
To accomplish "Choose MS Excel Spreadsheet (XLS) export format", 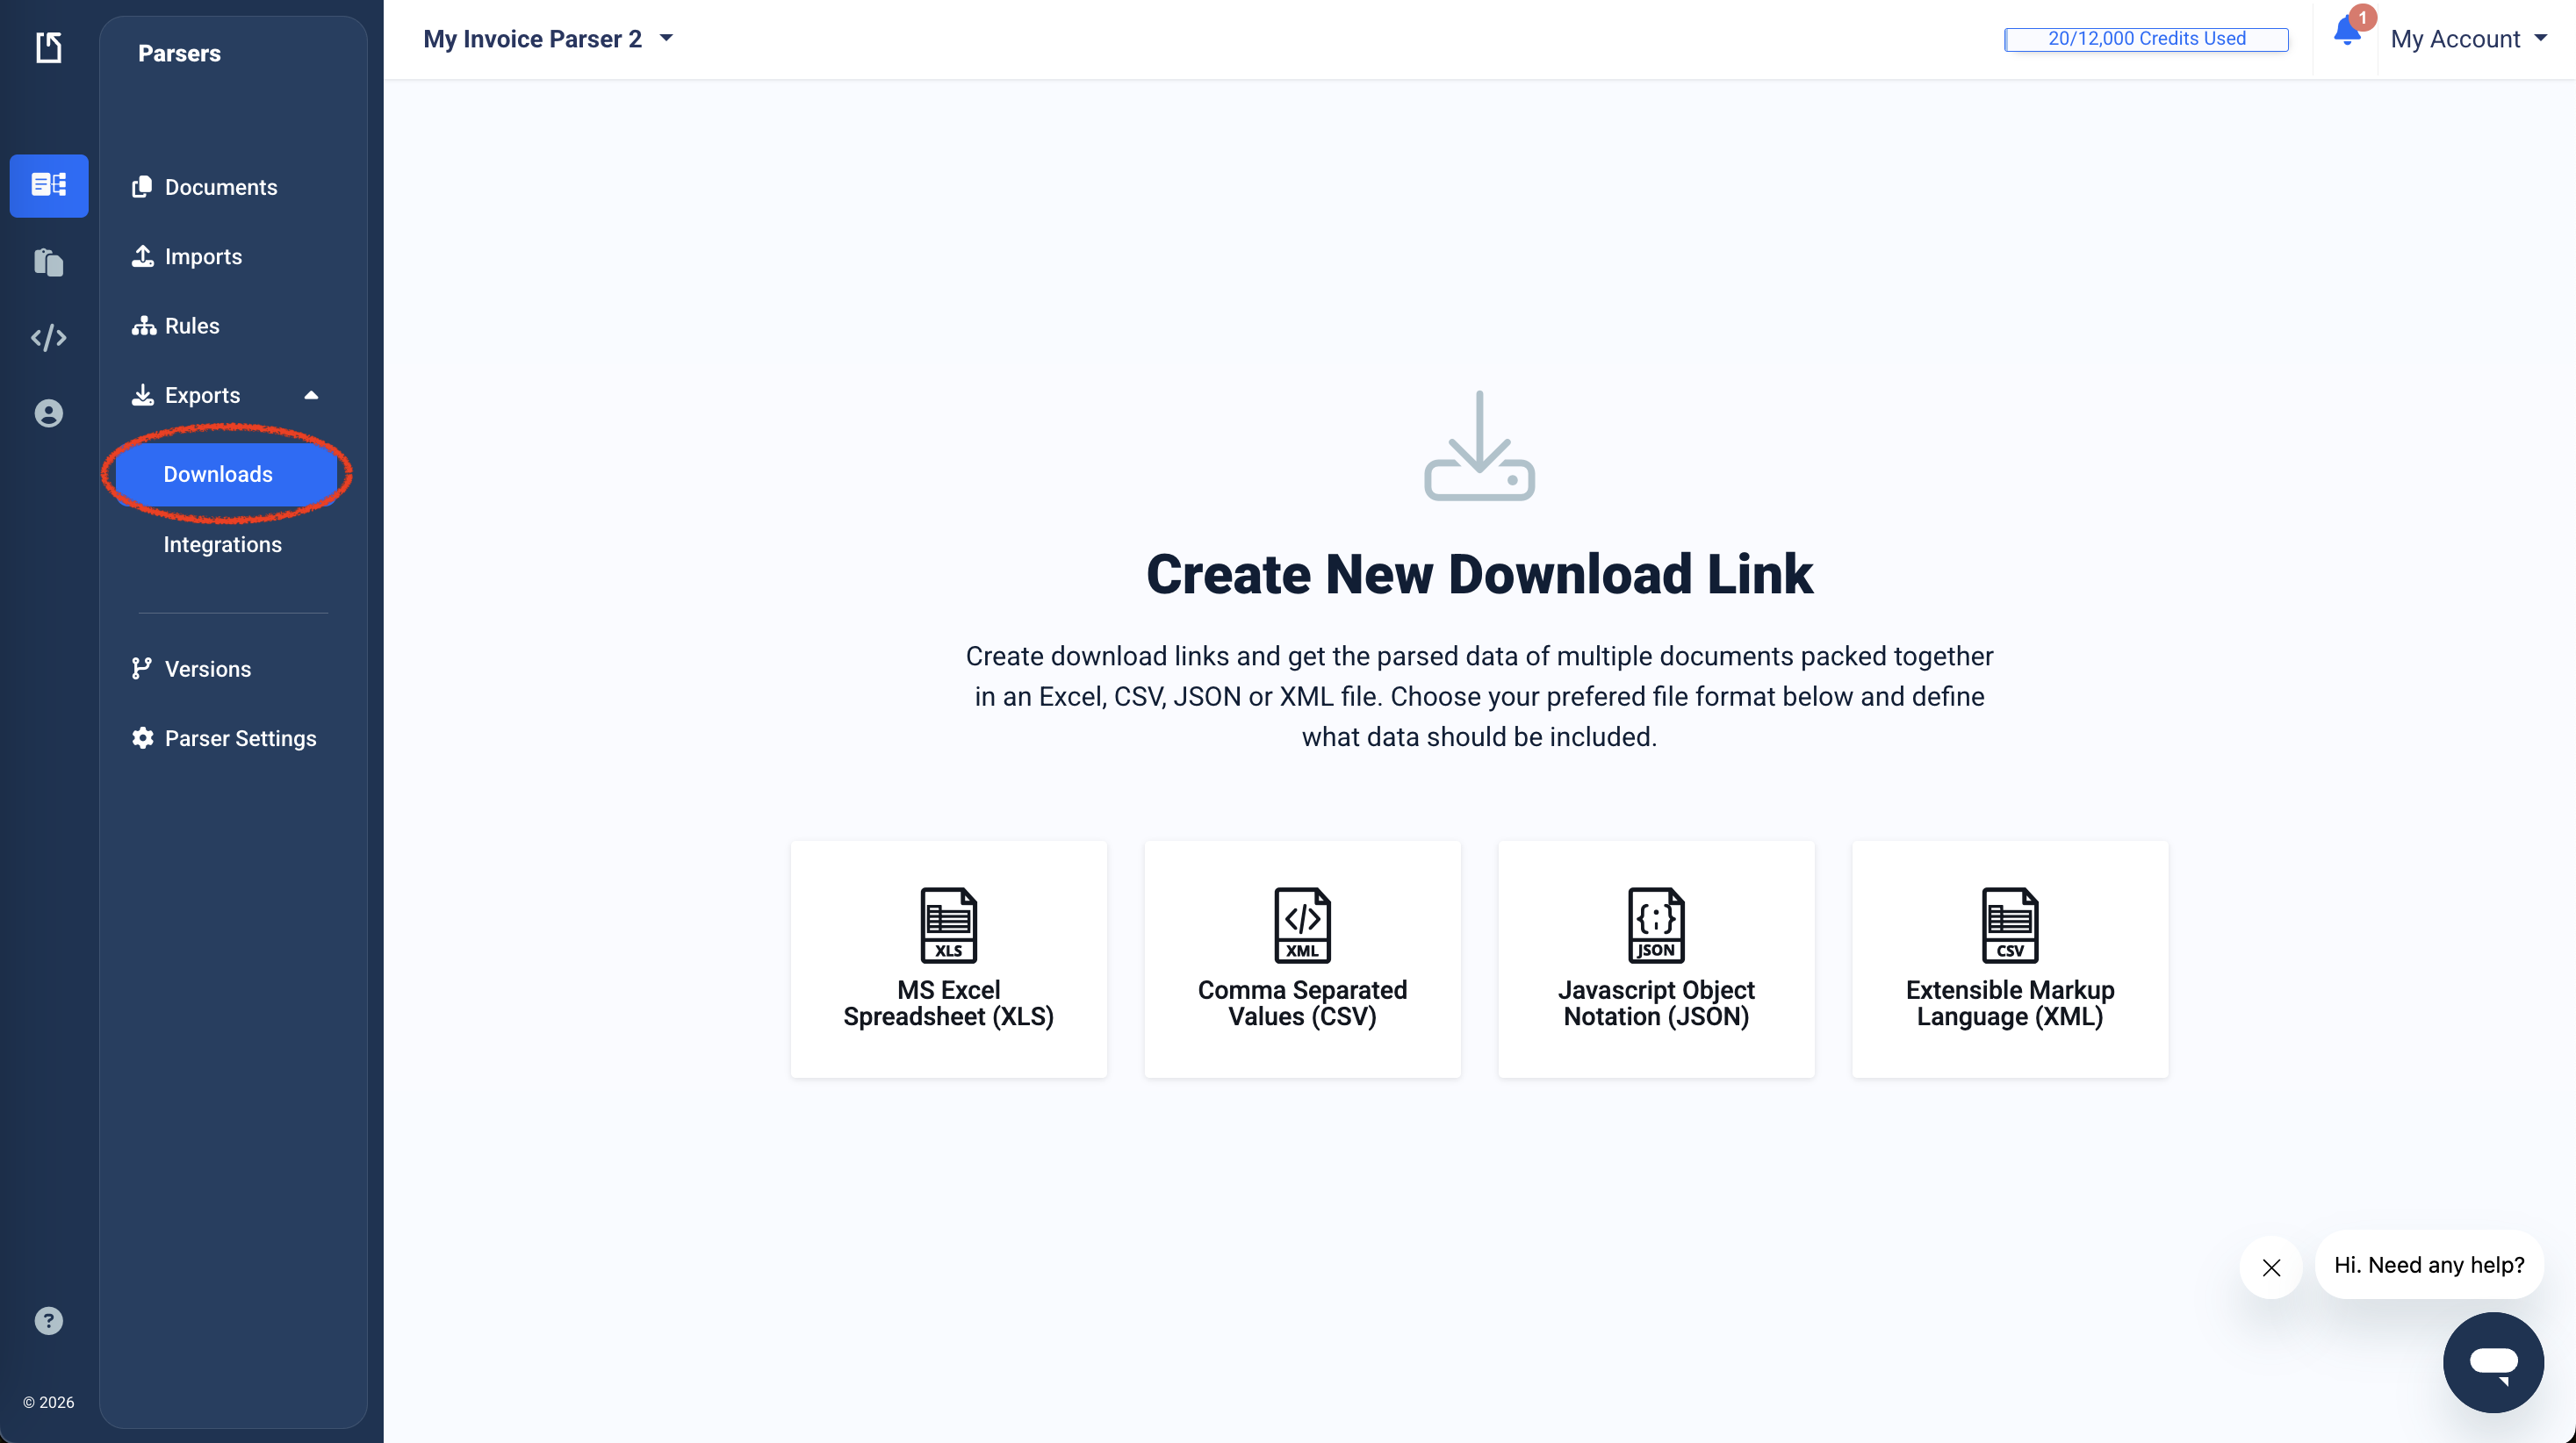I will point(948,959).
